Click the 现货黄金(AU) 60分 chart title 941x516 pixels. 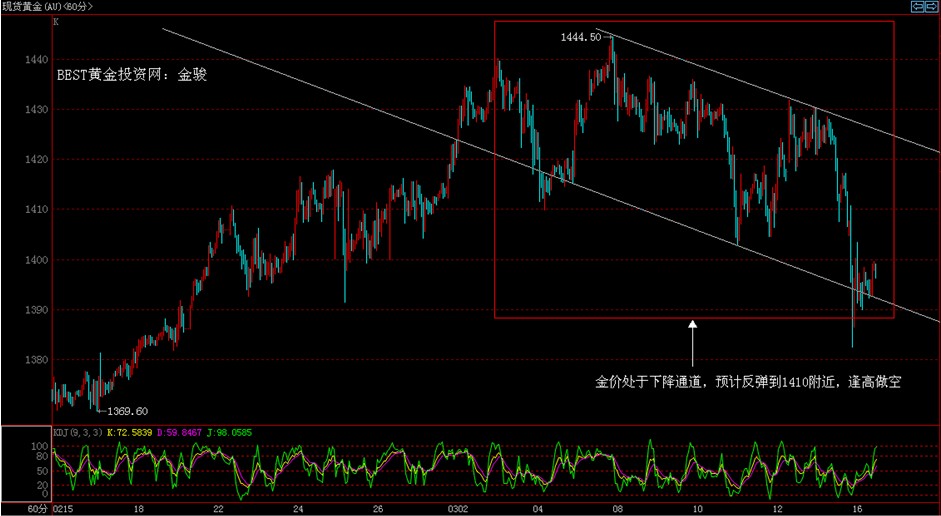click(47, 7)
